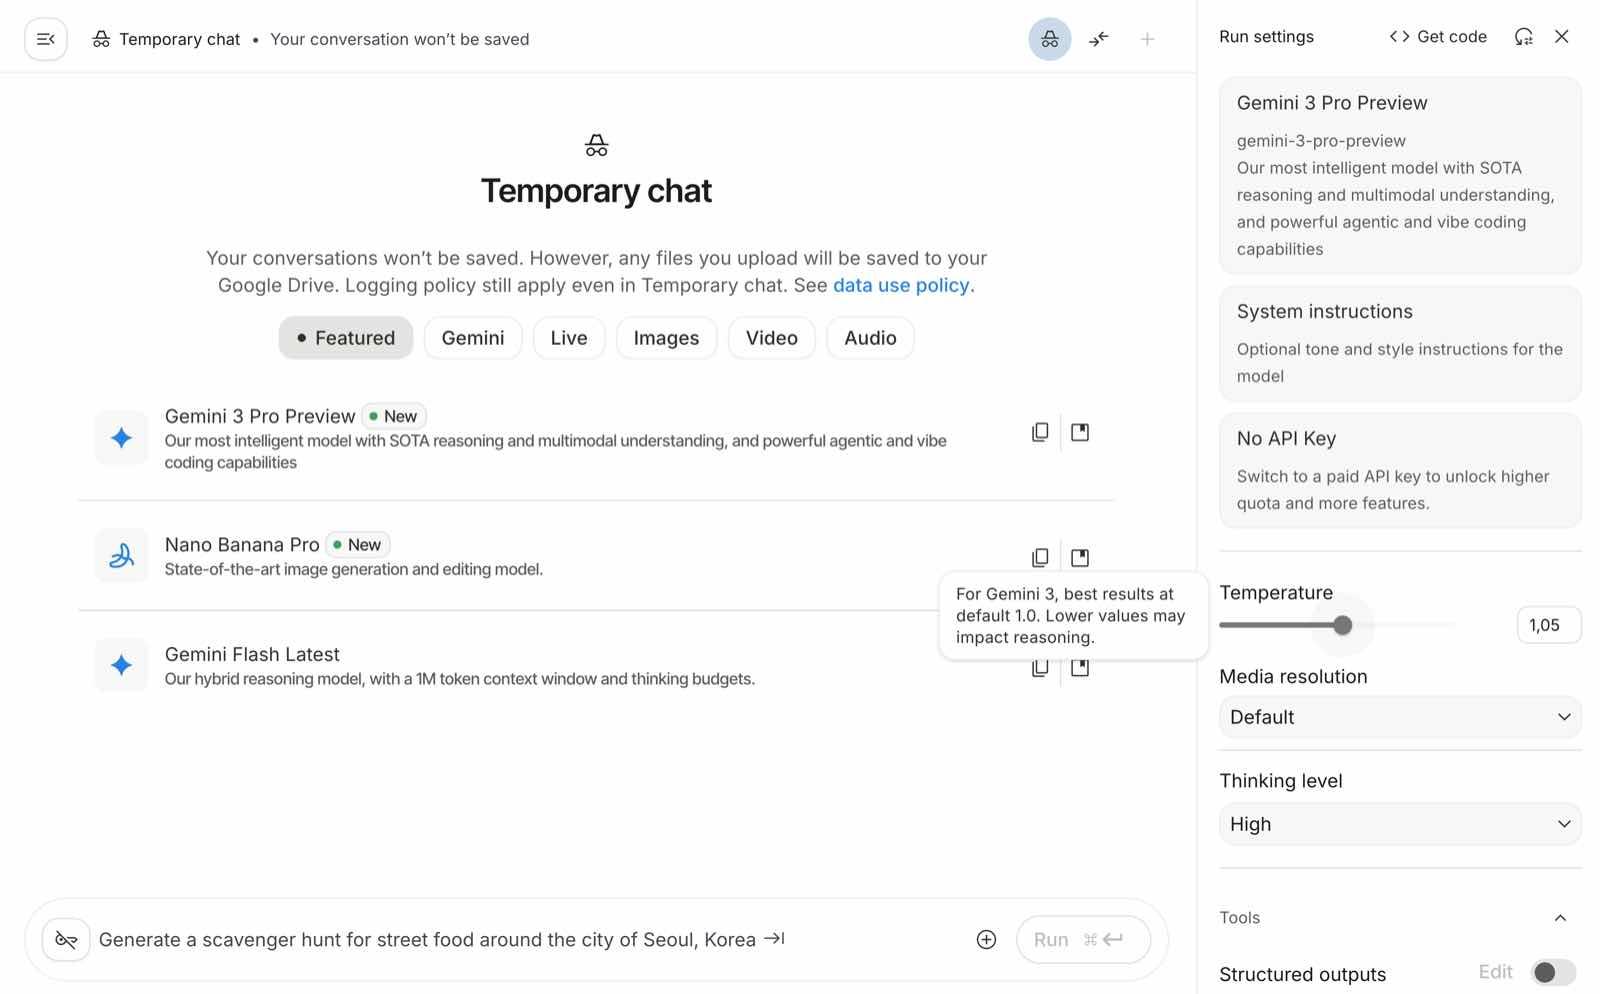
Task: Toggle temporary chat icon in the prompt box
Action: pos(66,940)
